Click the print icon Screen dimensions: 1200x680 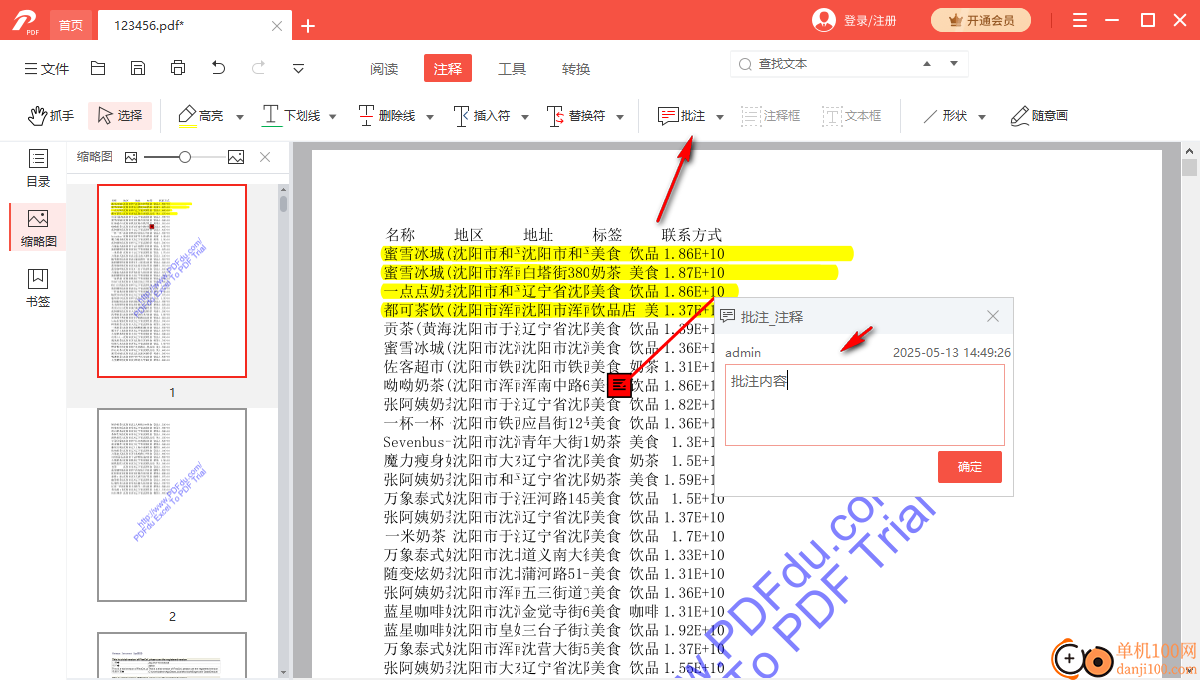178,68
